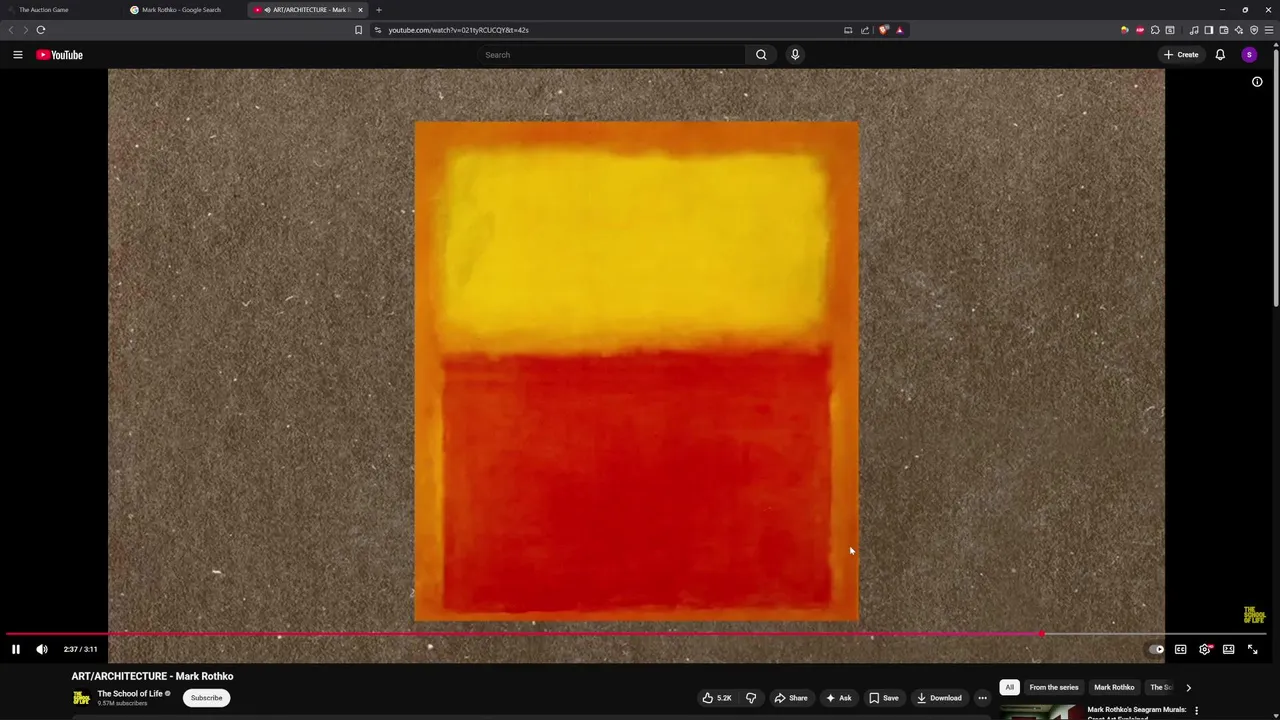Open player settings gear

click(1205, 649)
